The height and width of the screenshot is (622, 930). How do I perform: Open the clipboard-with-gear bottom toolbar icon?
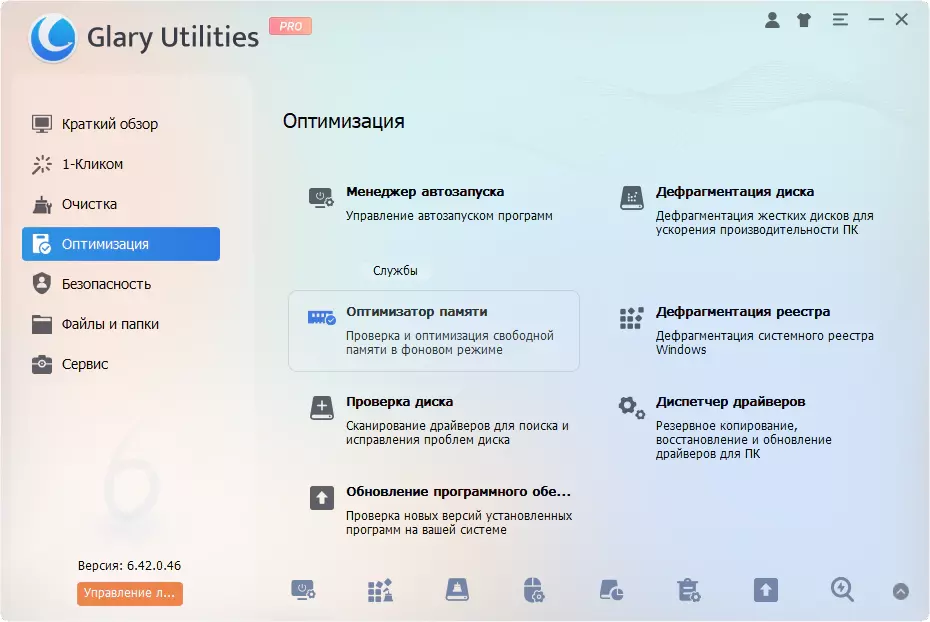689,591
